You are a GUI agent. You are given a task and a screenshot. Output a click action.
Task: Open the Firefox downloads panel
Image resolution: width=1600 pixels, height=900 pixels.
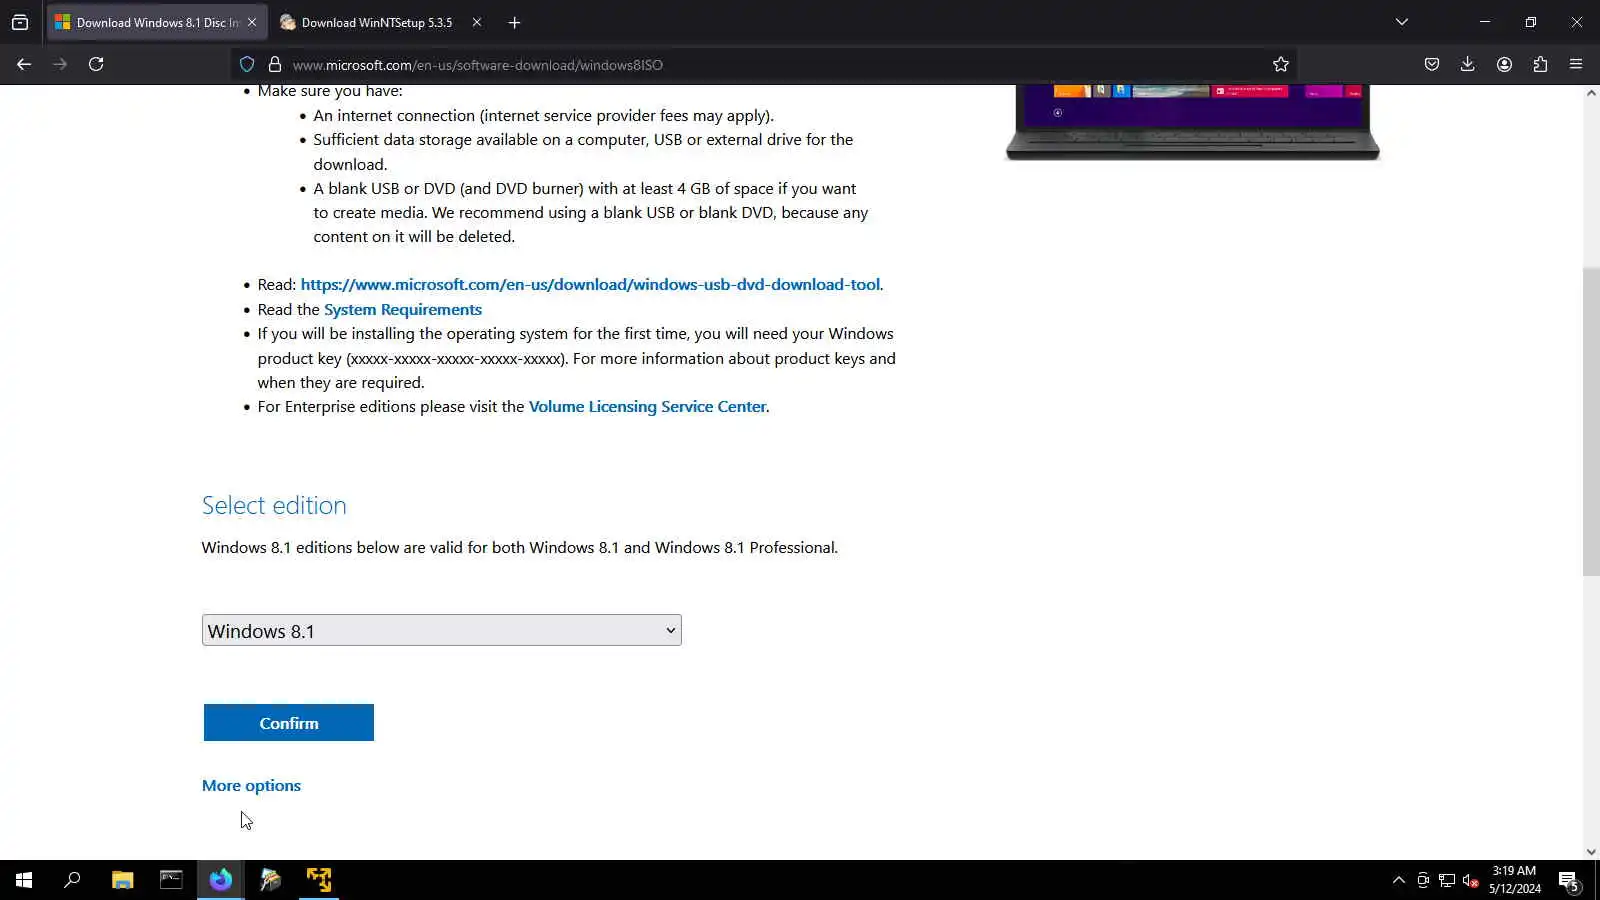point(1467,64)
